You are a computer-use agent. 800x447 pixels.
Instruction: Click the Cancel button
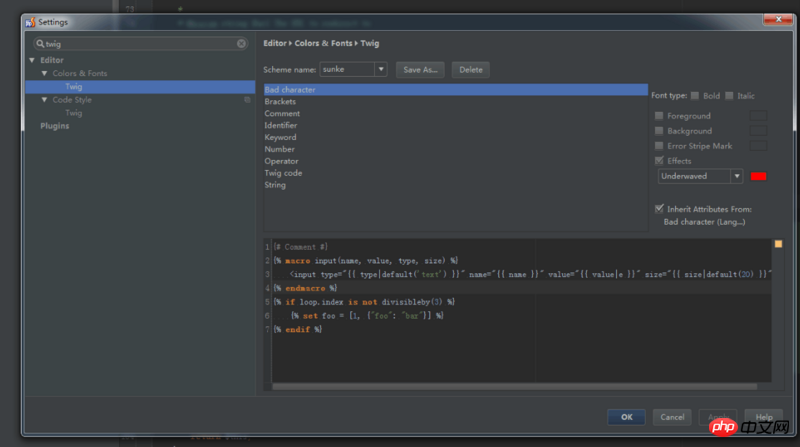click(x=672, y=417)
